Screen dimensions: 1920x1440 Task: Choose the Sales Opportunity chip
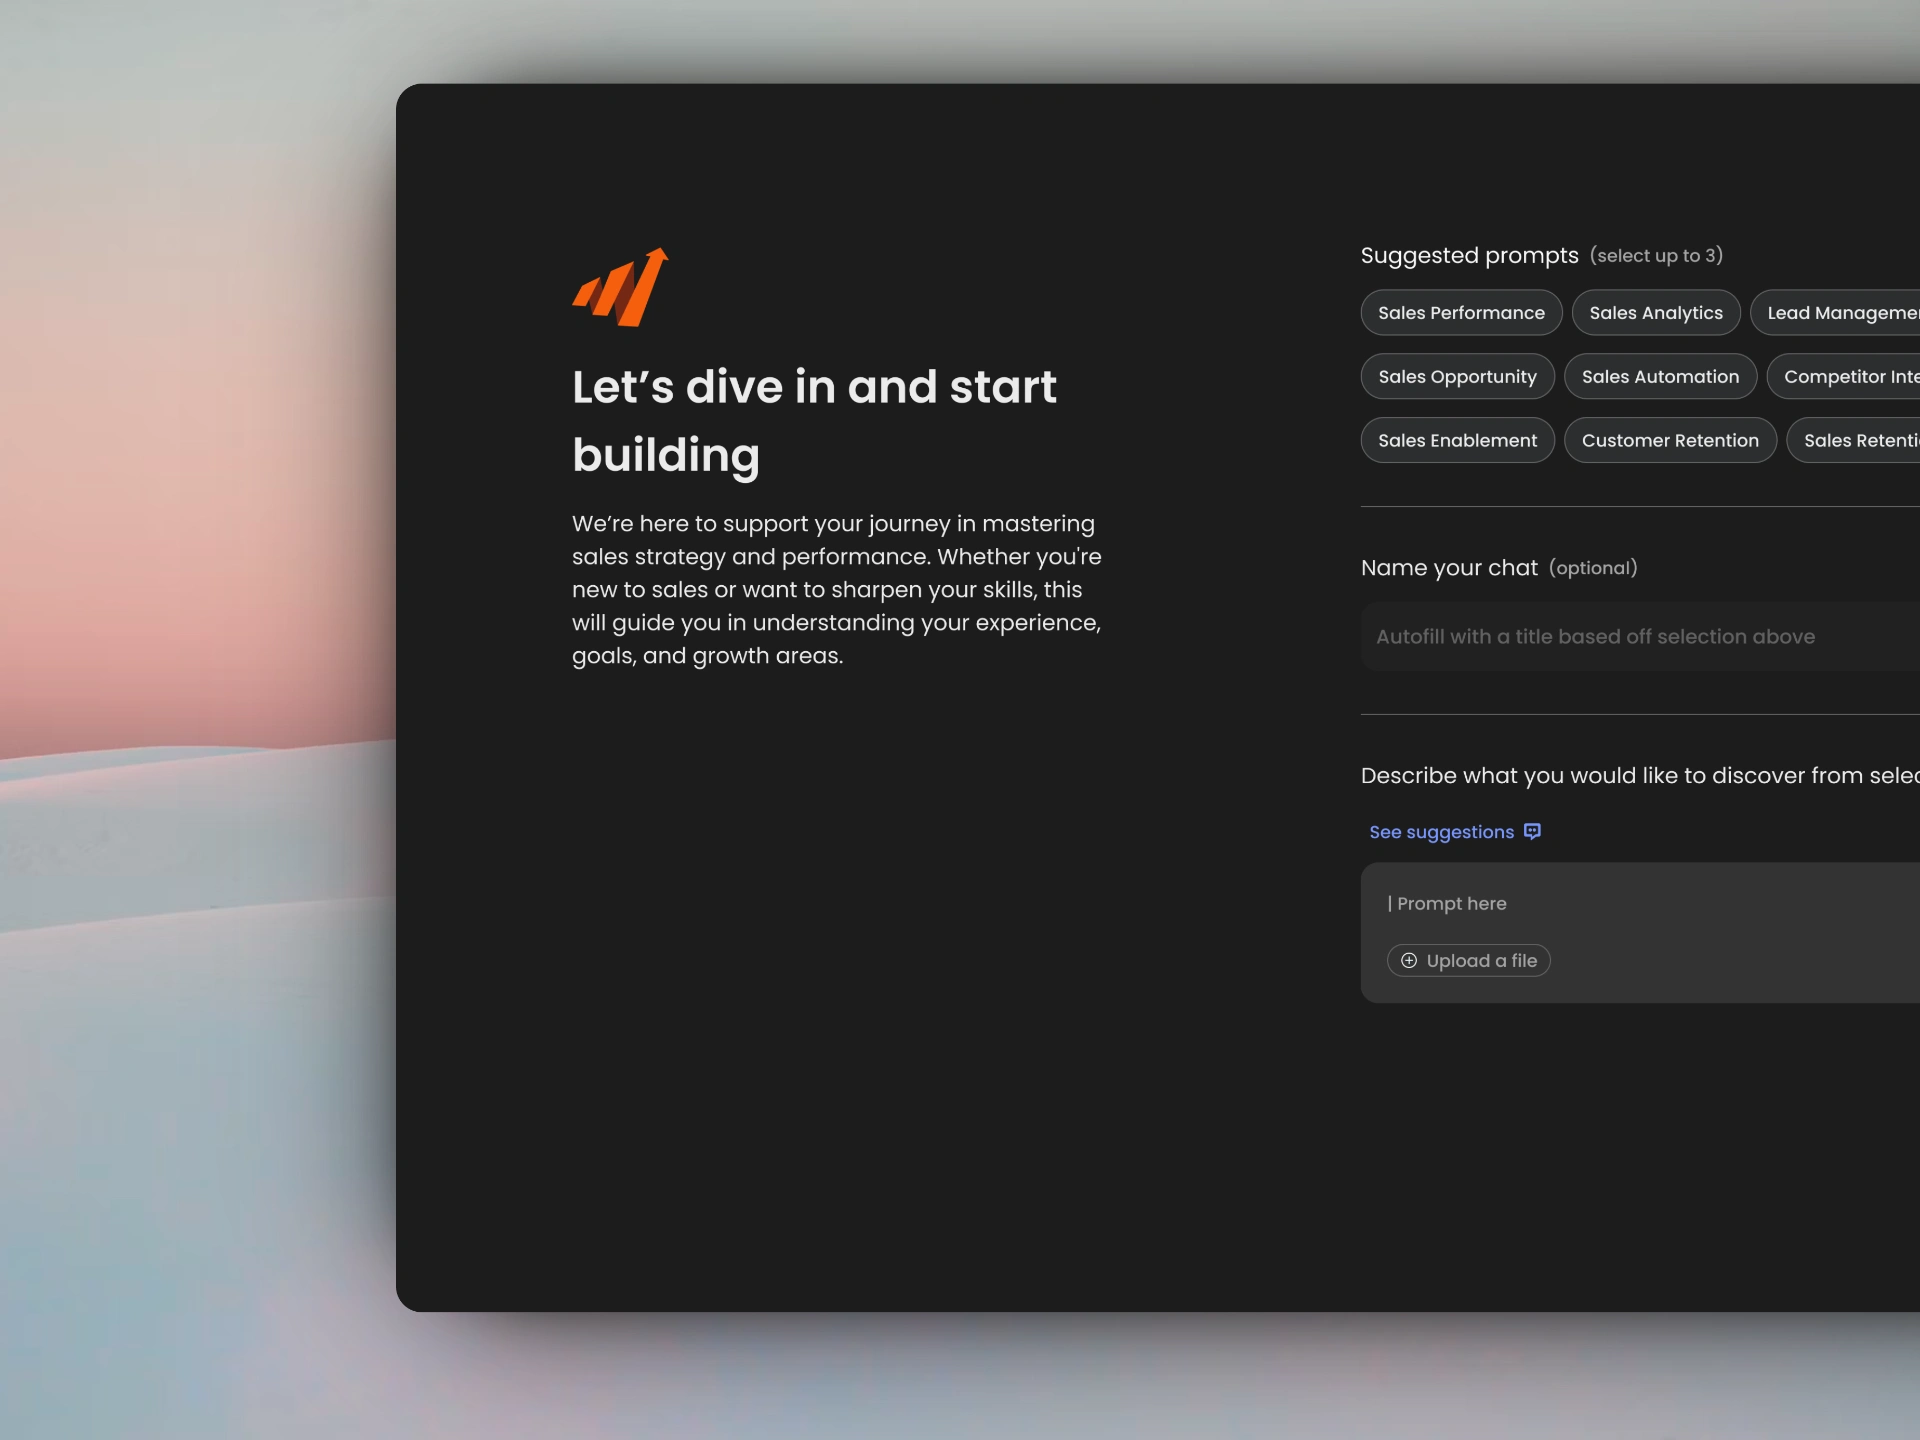1457,377
